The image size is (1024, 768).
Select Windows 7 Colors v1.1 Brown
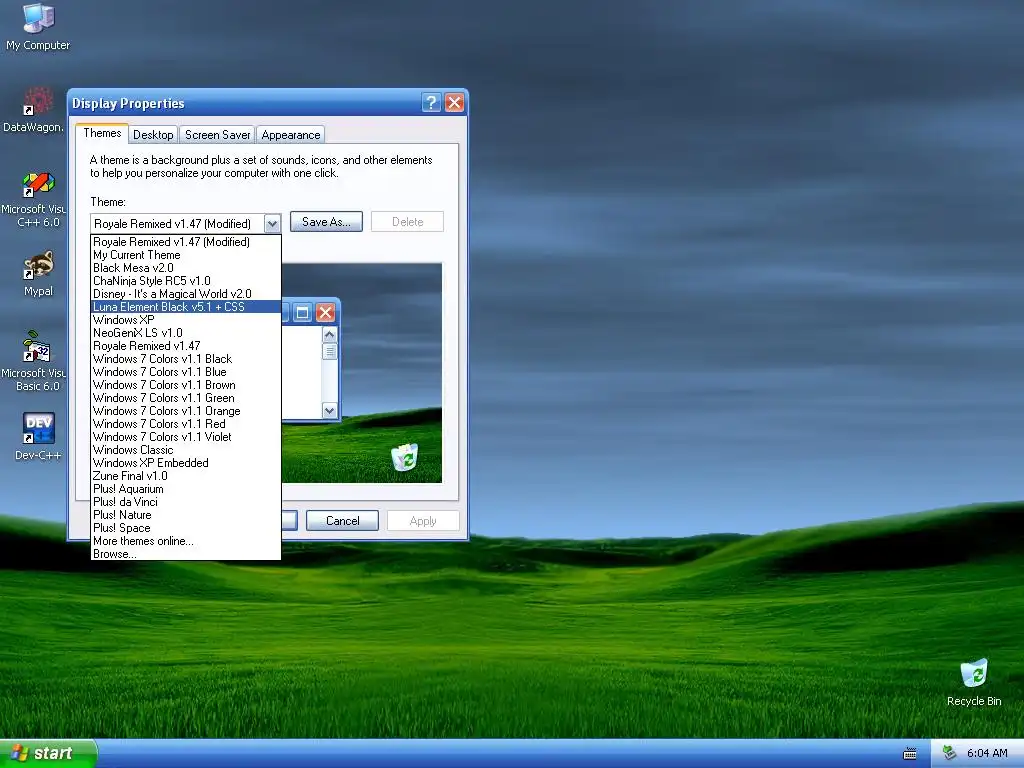(x=186, y=385)
